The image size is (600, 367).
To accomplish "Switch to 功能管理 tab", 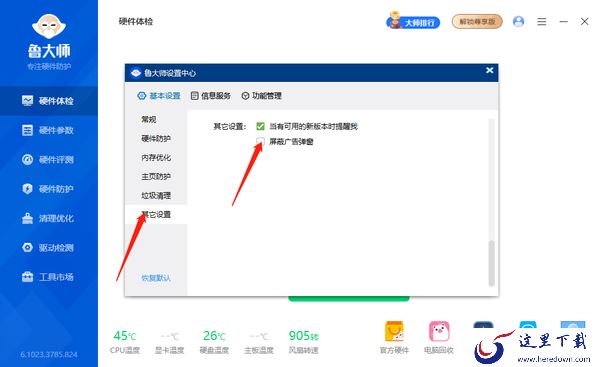I will click(261, 96).
